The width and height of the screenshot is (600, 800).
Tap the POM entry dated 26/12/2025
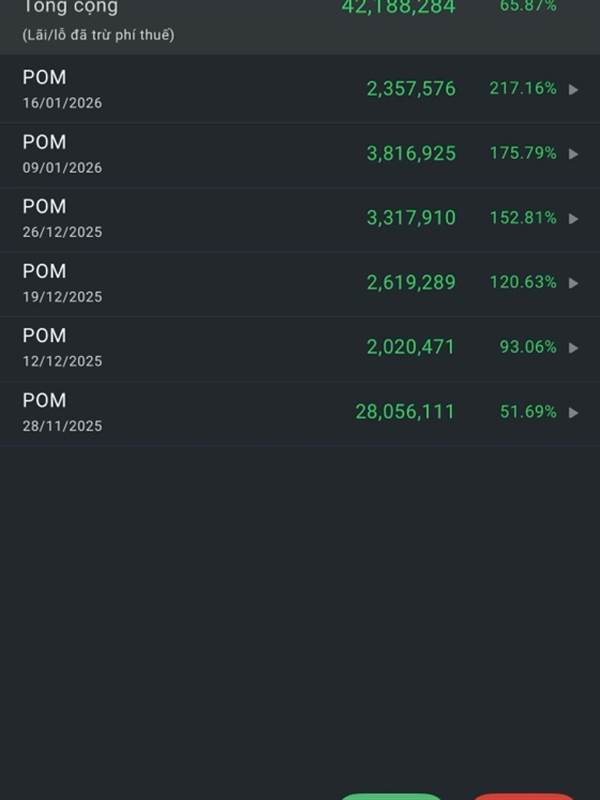coord(62,218)
